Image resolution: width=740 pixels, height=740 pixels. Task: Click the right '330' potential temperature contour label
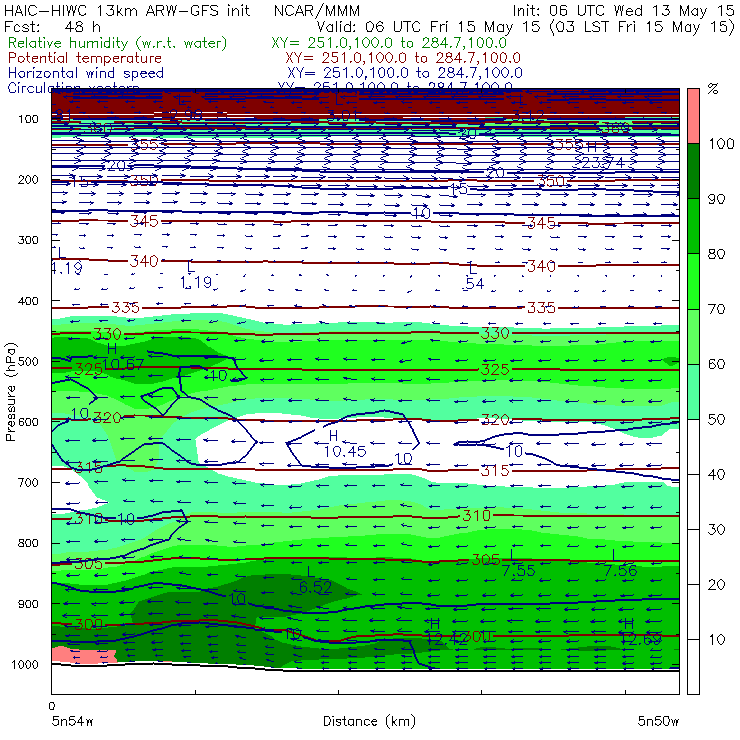click(495, 334)
